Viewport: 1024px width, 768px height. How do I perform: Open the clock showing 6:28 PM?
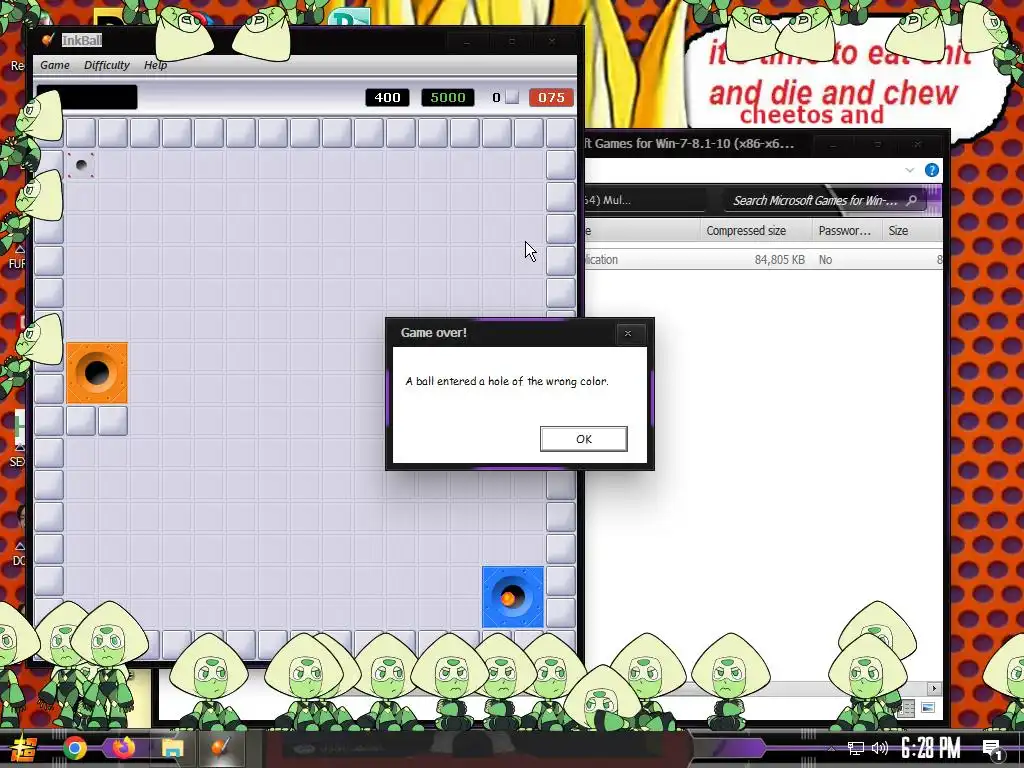click(x=931, y=748)
